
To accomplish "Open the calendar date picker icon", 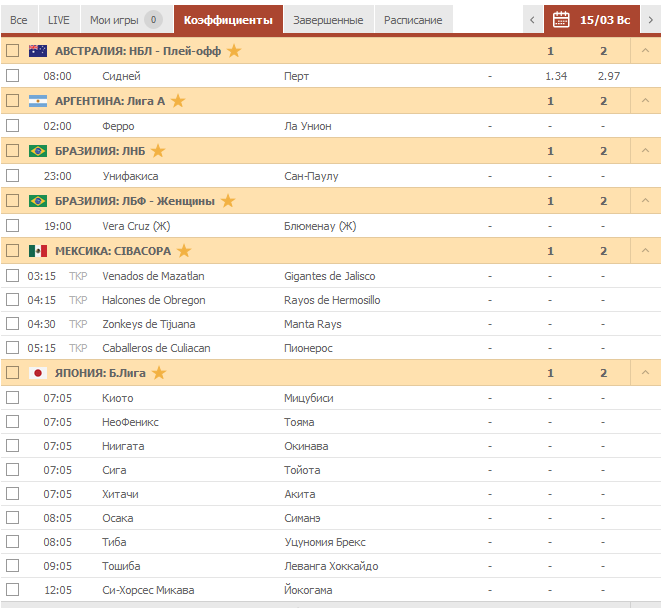I will (561, 20).
